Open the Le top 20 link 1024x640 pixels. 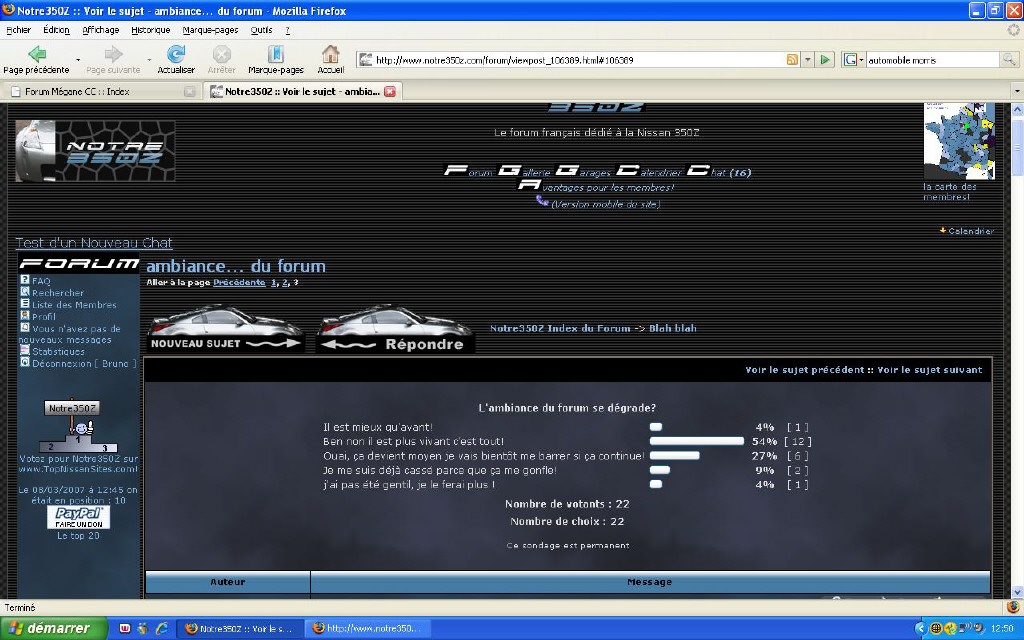coord(78,536)
